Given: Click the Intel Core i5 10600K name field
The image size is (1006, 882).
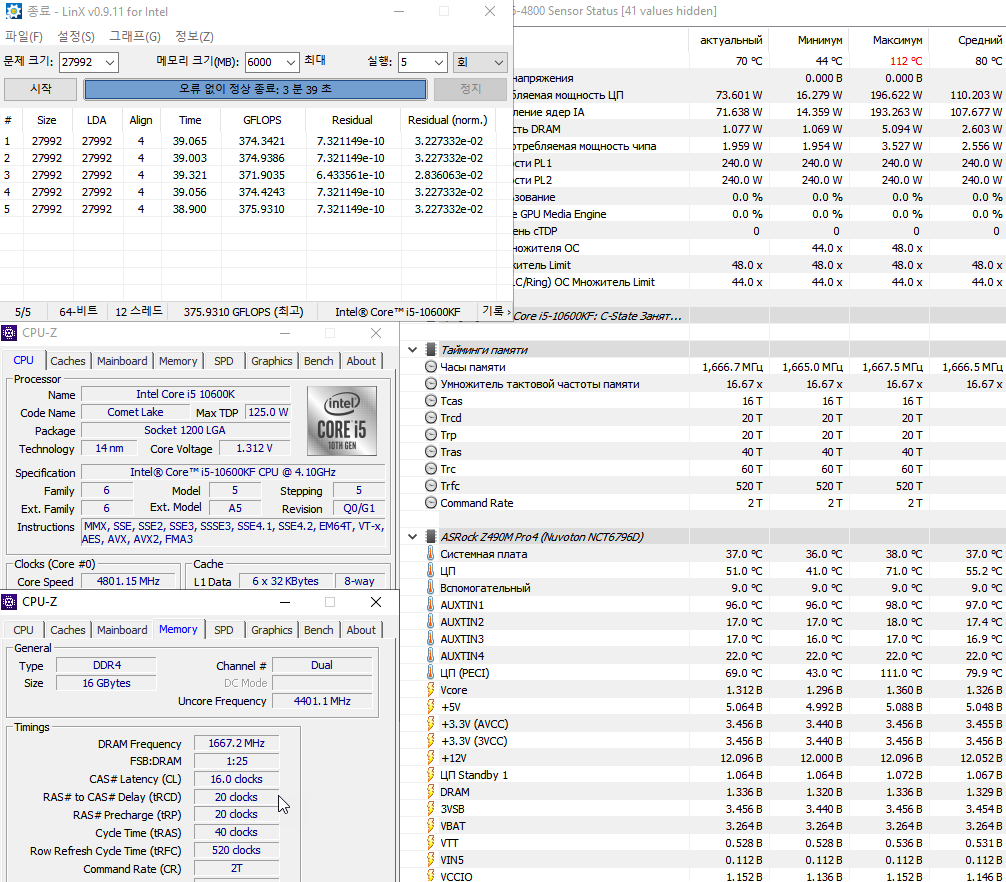Looking at the screenshot, I should click(185, 394).
